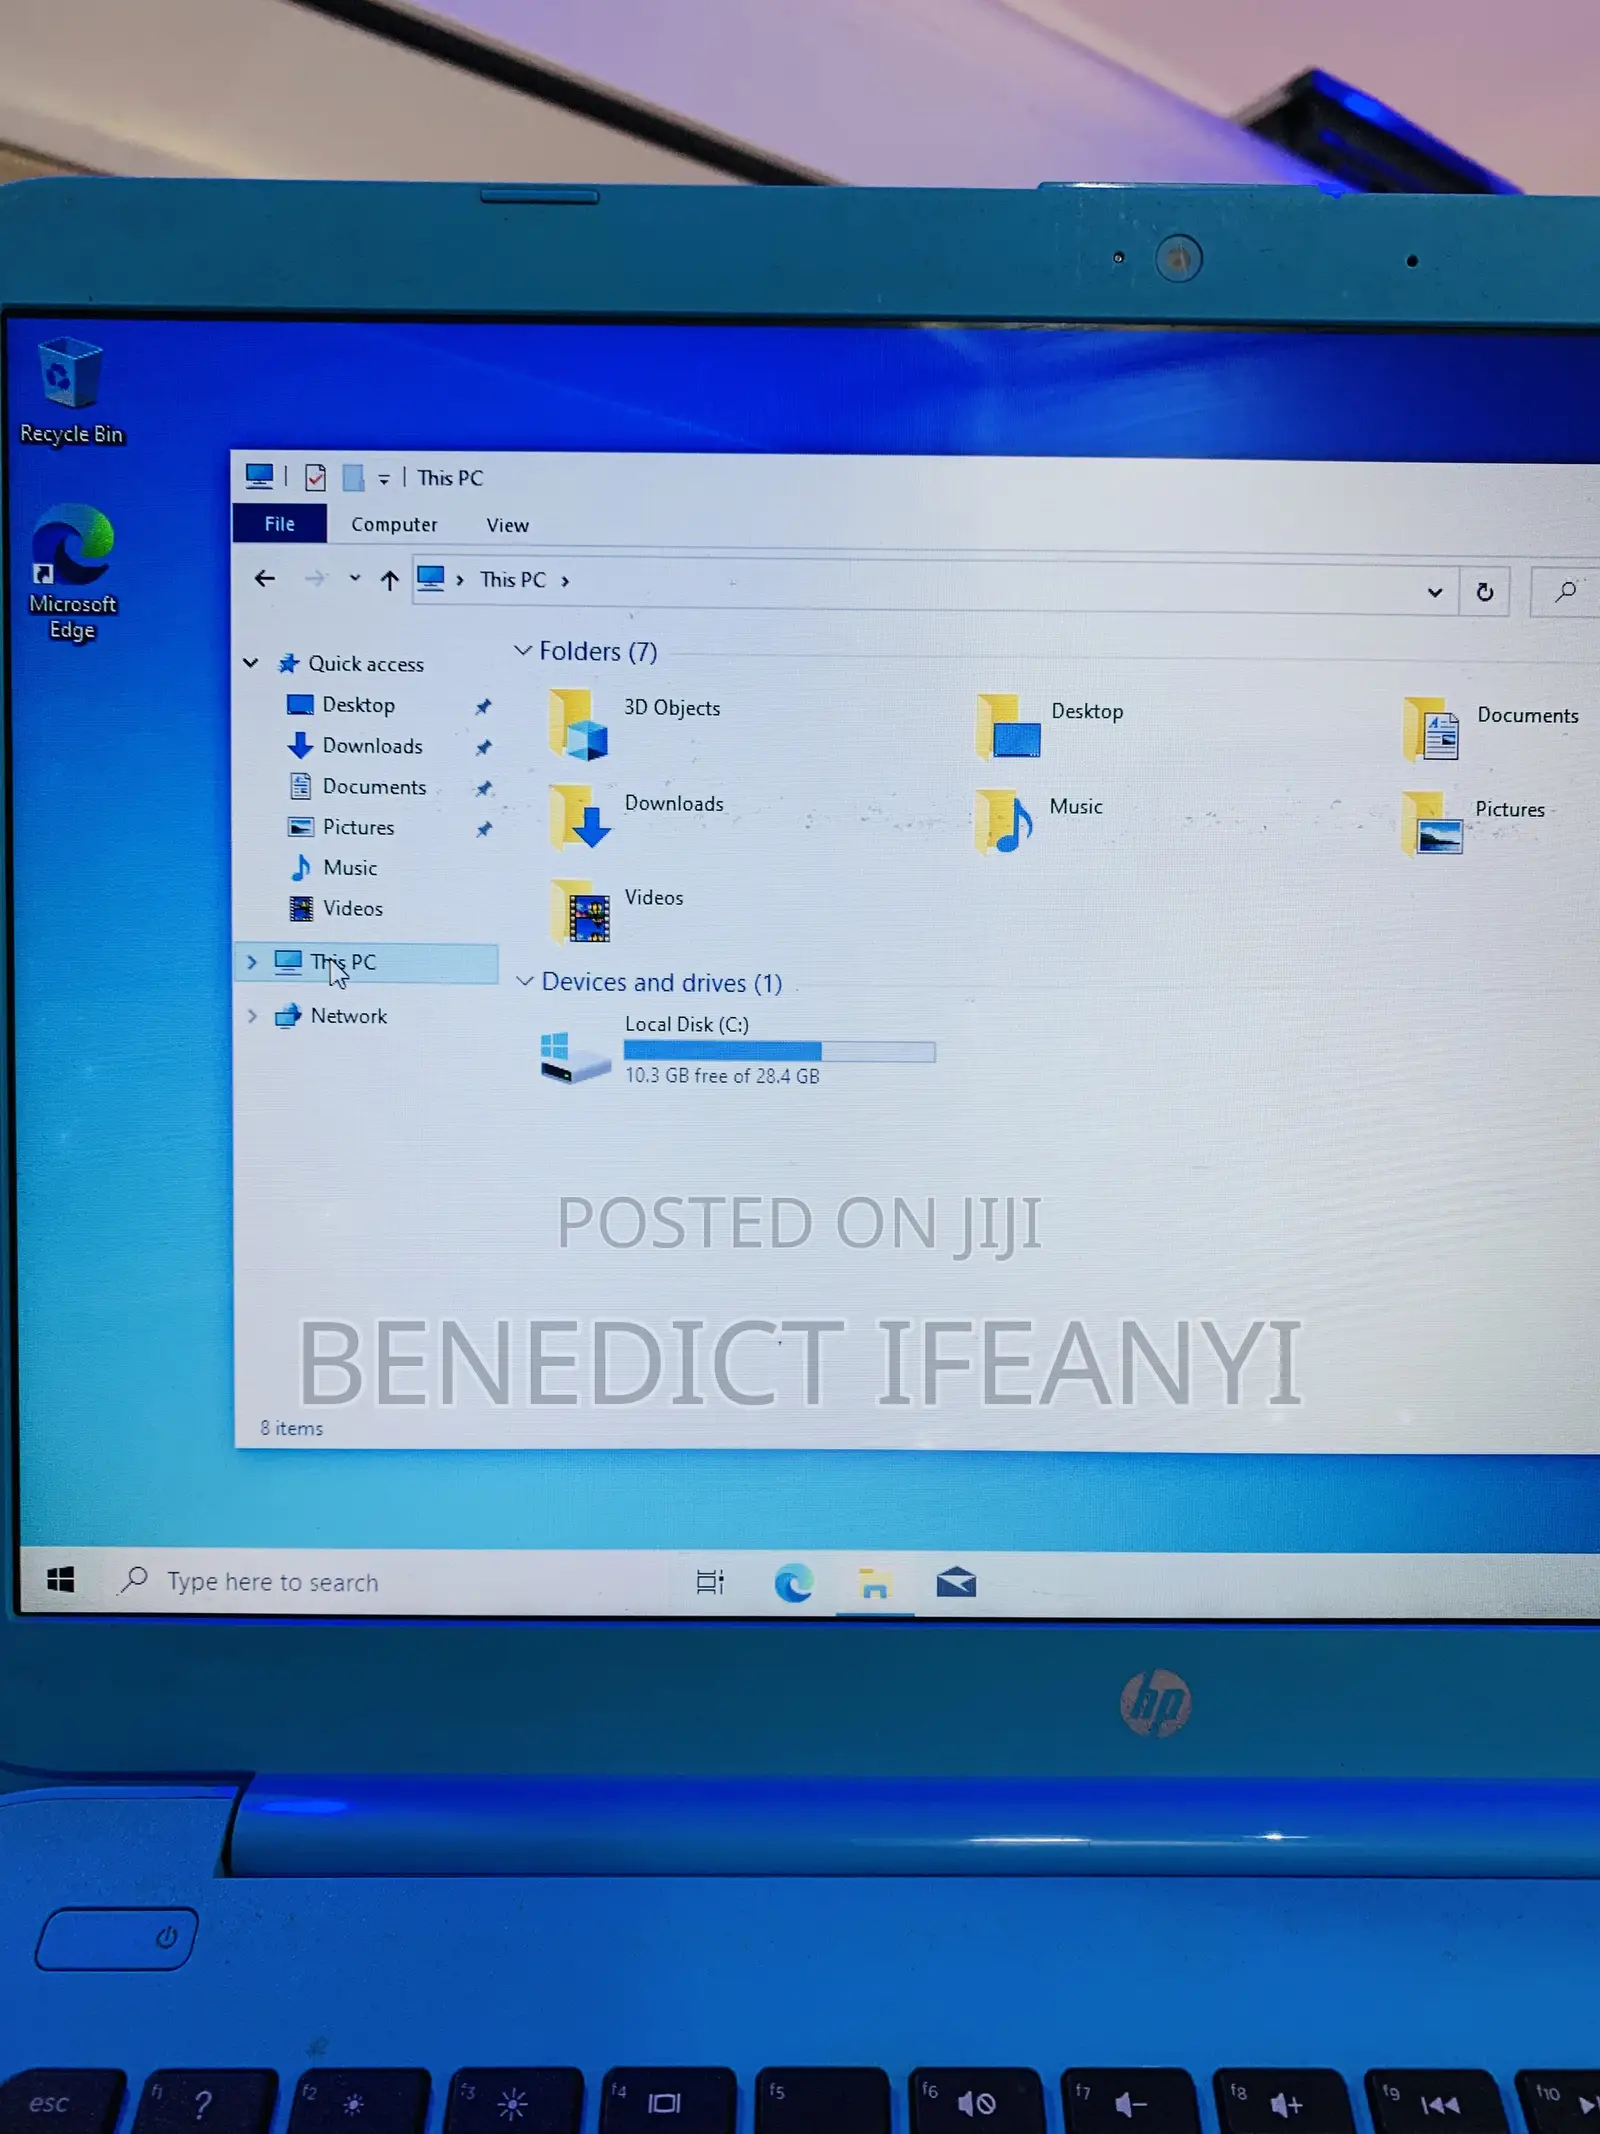
Task: Select Videos in the navigation pane
Action: (352, 908)
